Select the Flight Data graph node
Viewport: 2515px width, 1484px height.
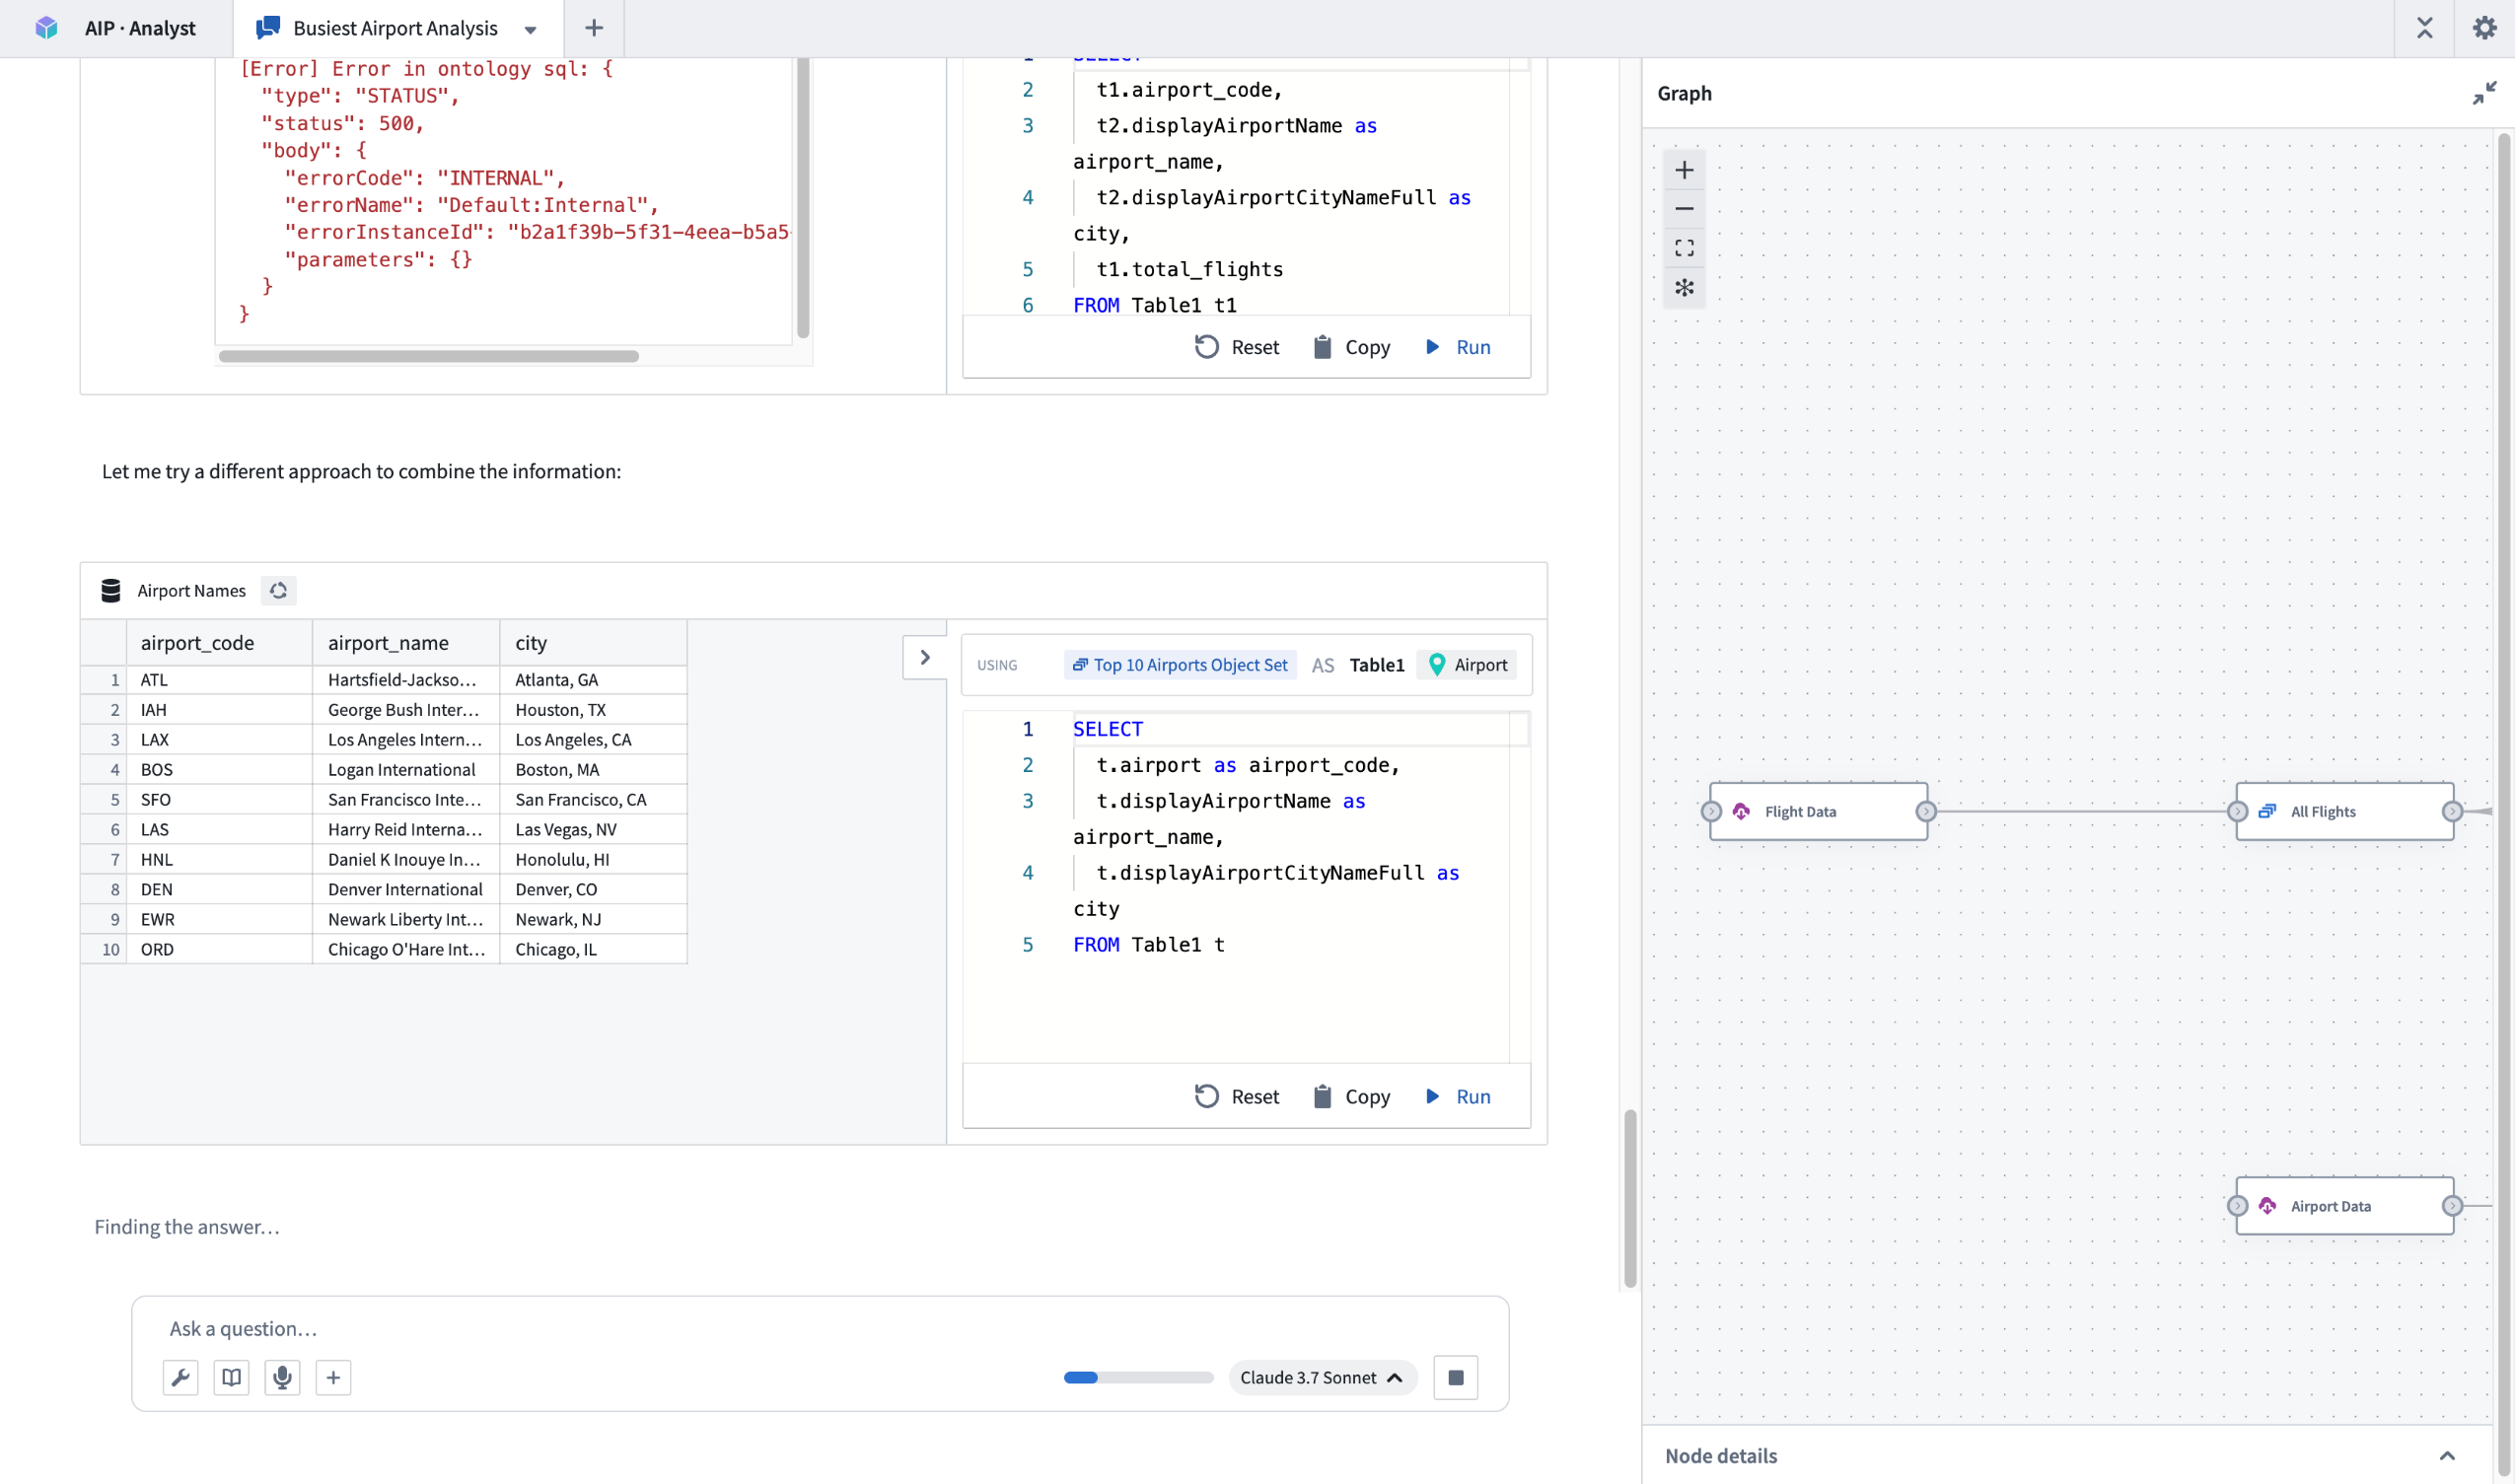1817,811
